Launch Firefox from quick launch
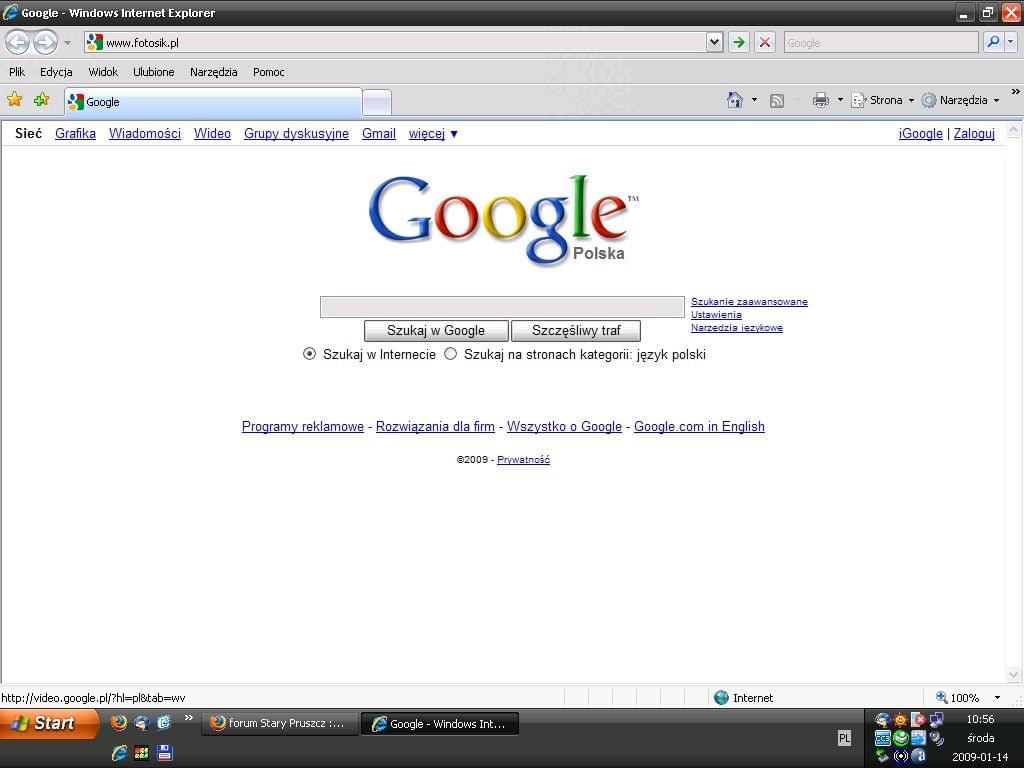This screenshot has width=1024, height=768. pyautogui.click(x=119, y=722)
